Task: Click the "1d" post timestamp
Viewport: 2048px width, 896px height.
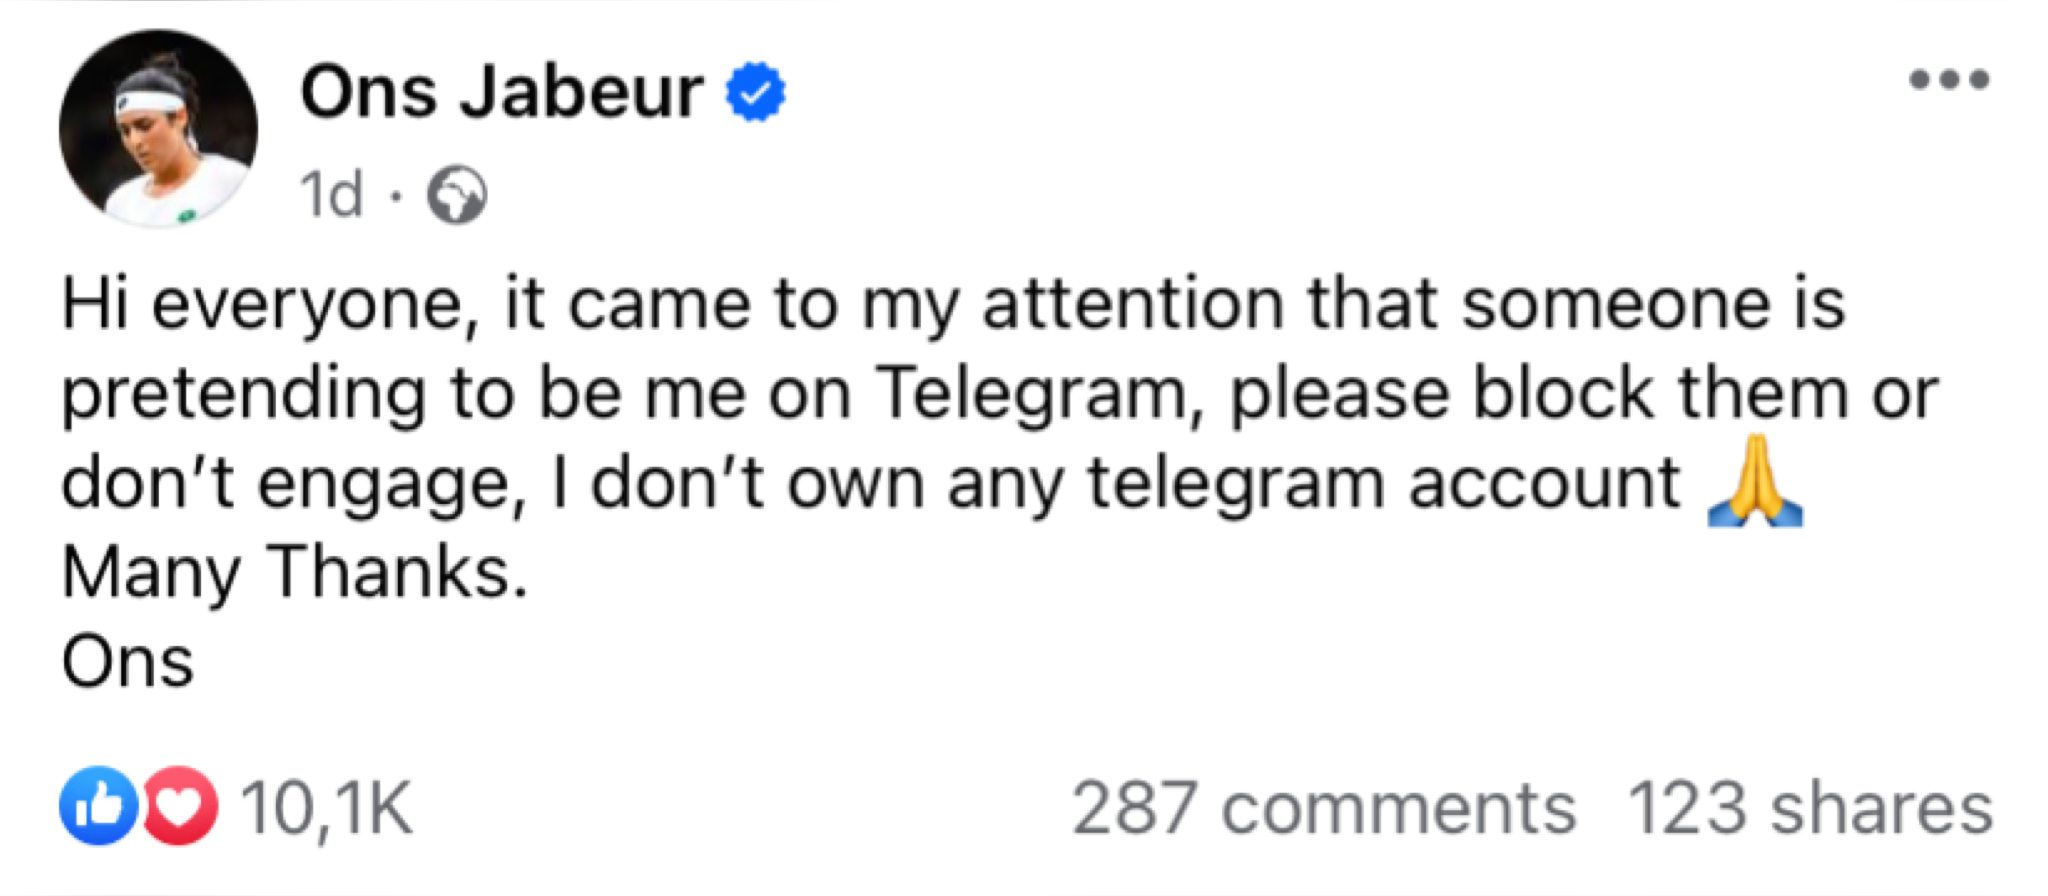Action: point(331,195)
